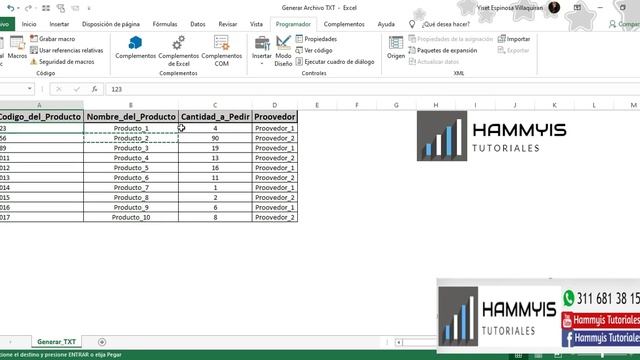
Task: Select the quantity cell with 19
Action: tap(215, 148)
